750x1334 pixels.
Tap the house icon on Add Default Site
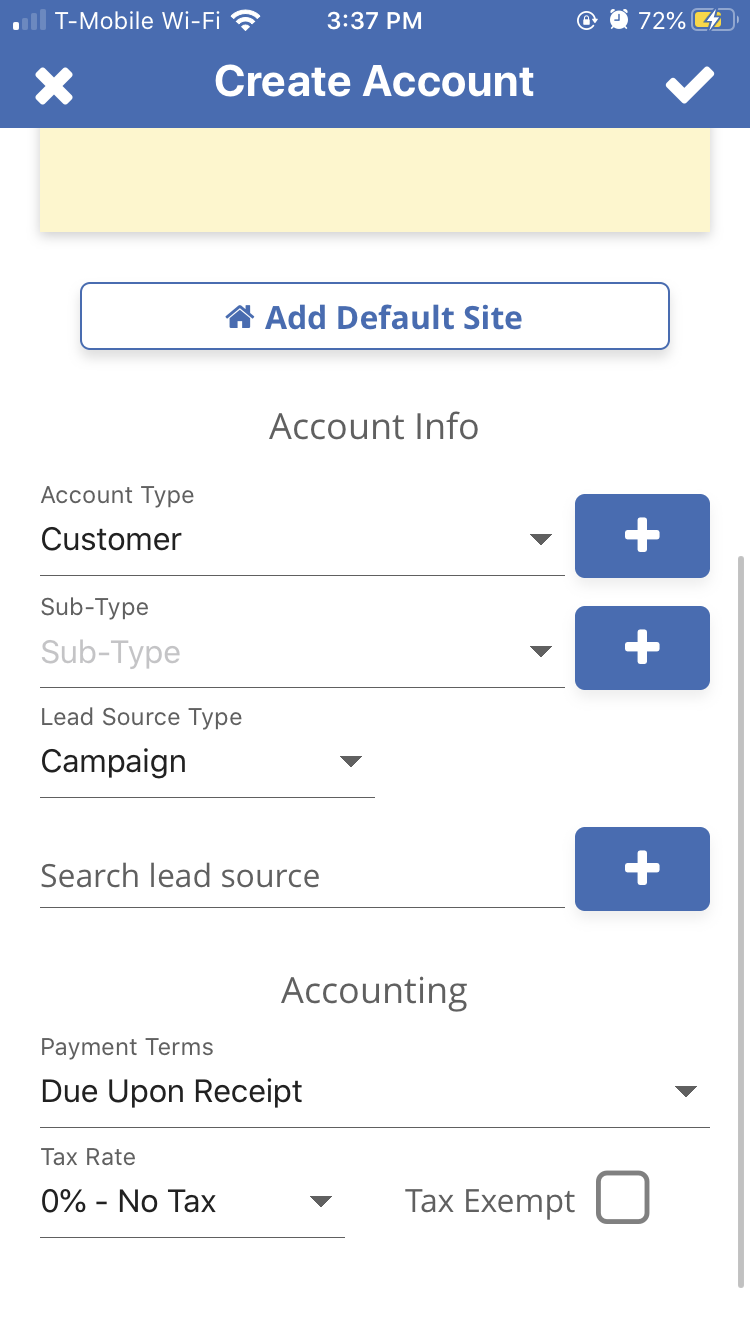coord(240,317)
